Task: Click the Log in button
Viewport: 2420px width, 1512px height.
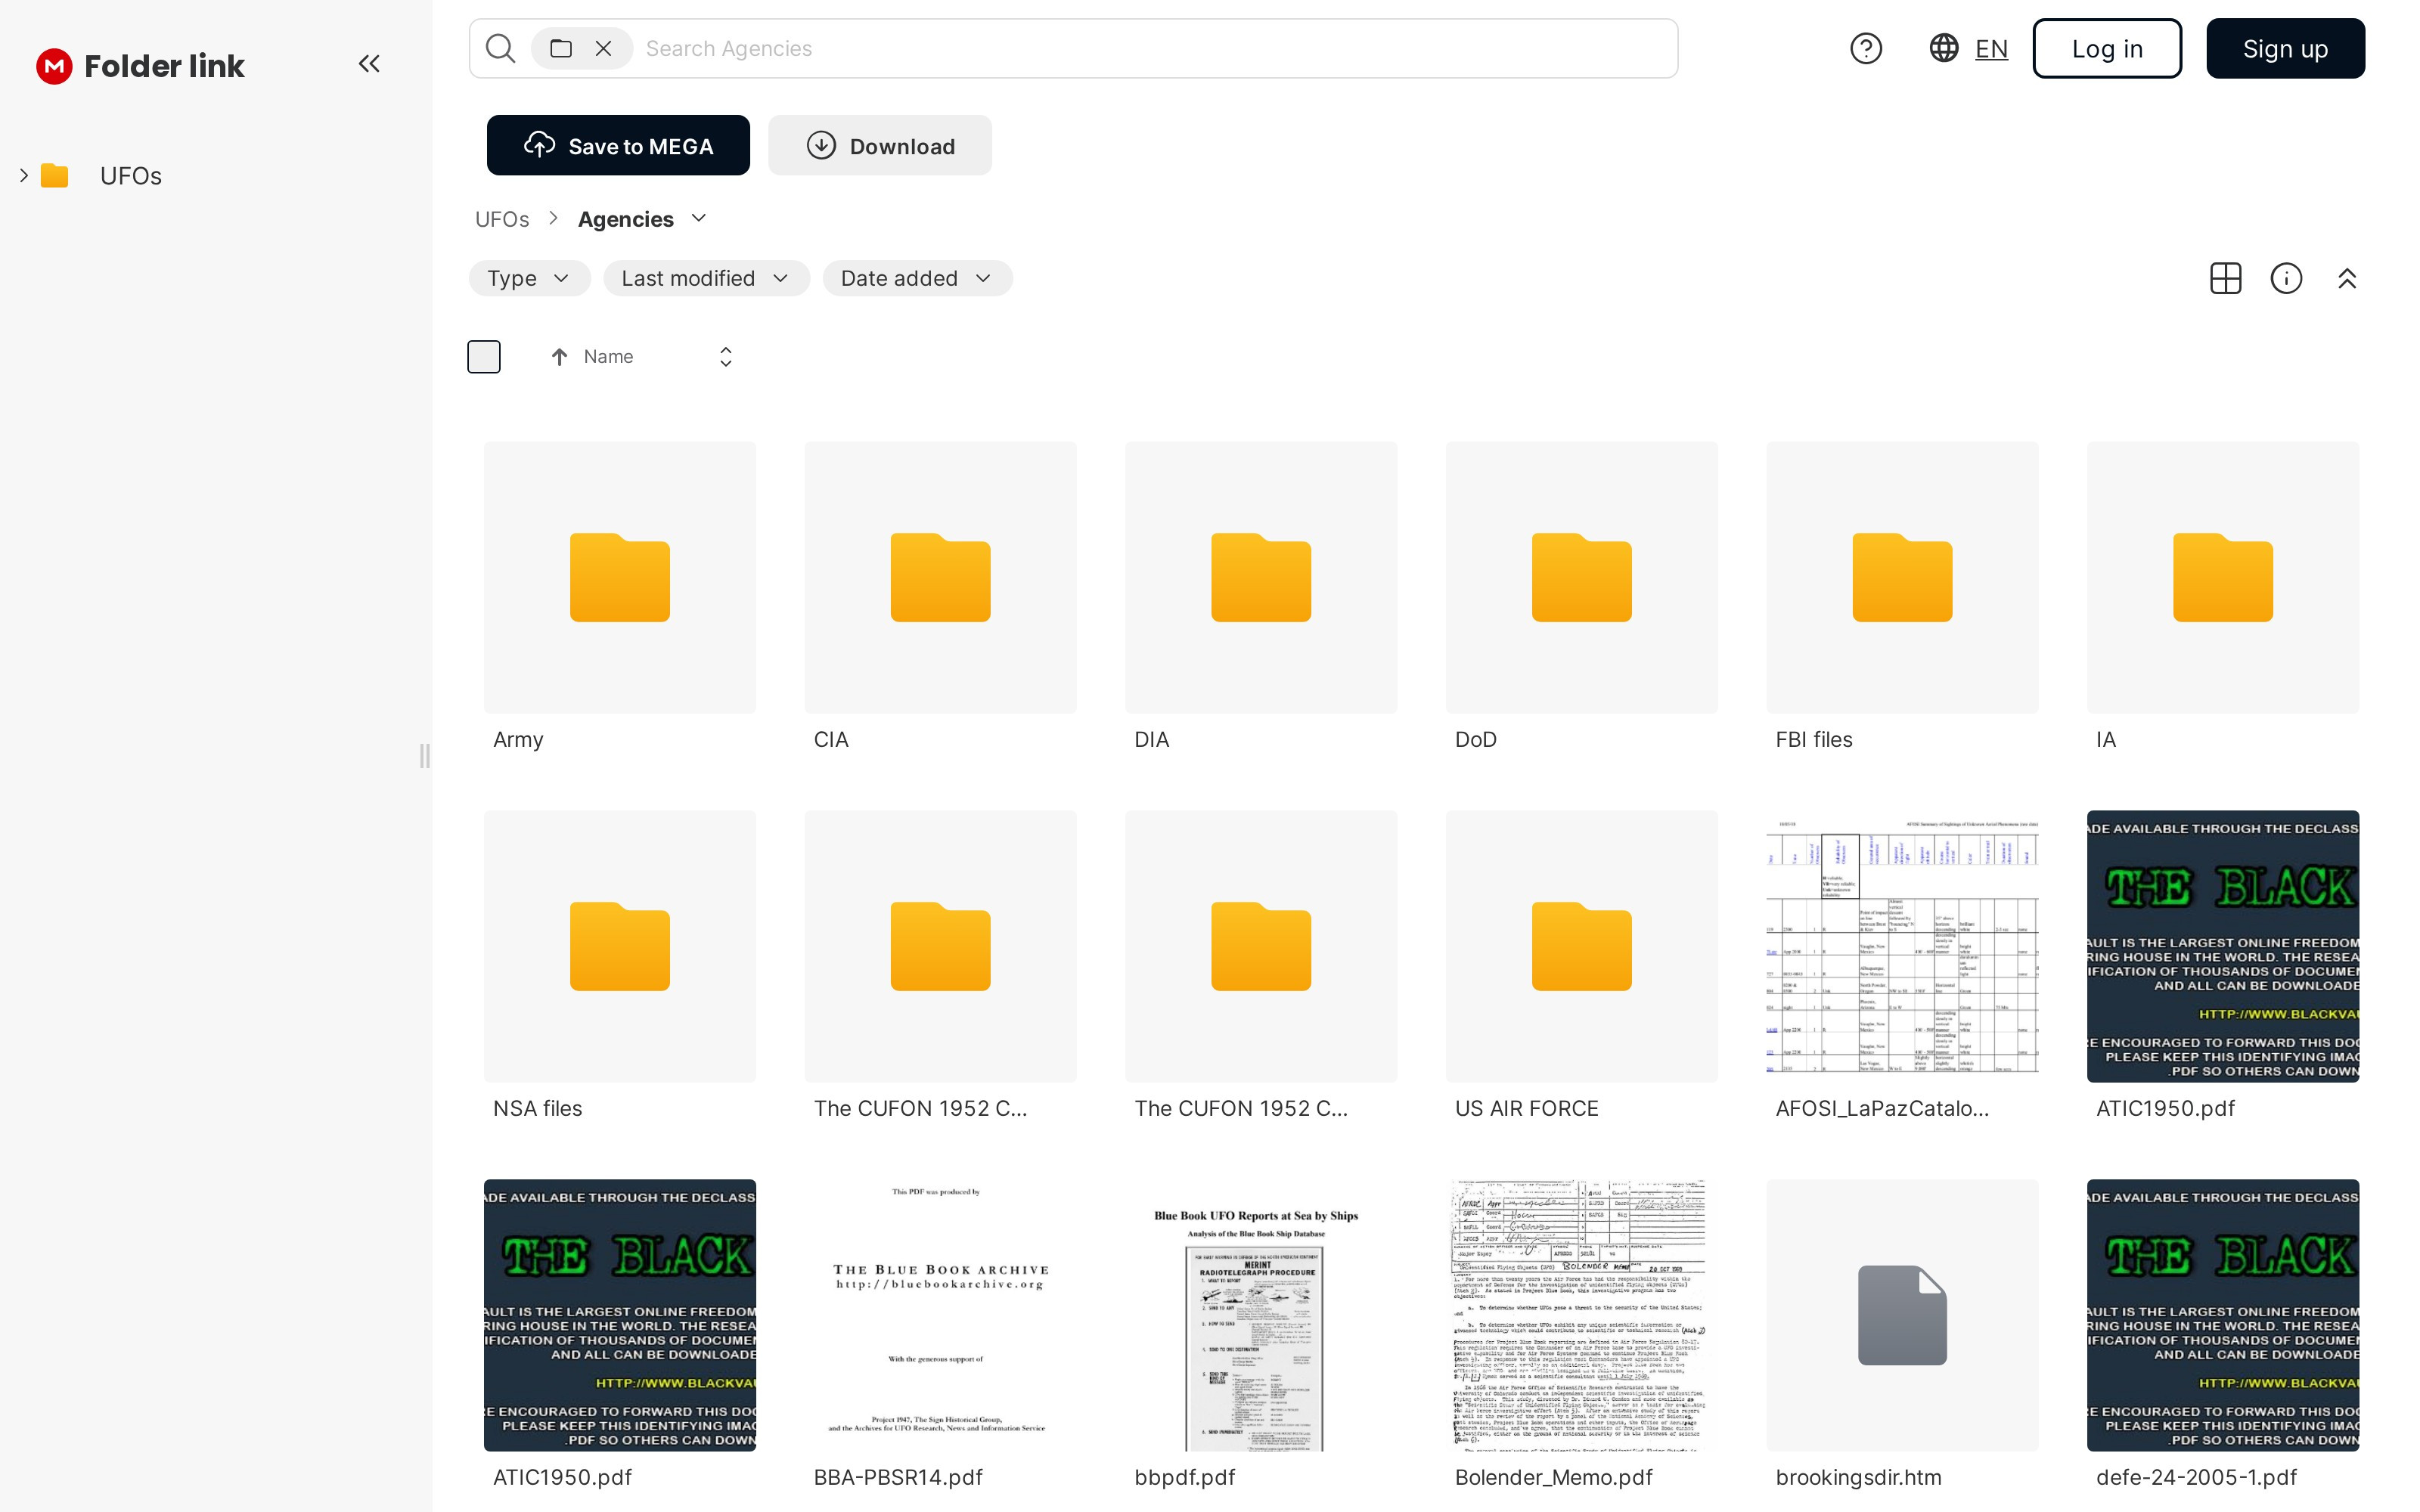Action: coord(2107,48)
